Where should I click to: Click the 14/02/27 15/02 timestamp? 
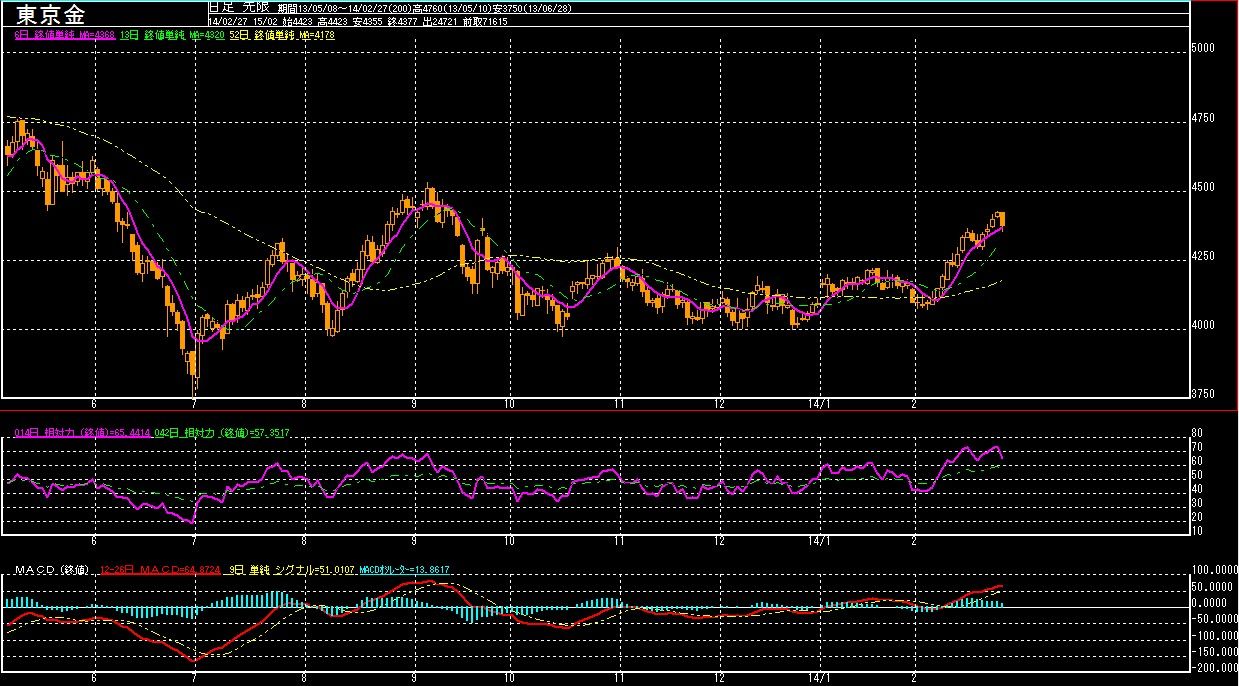pos(244,21)
